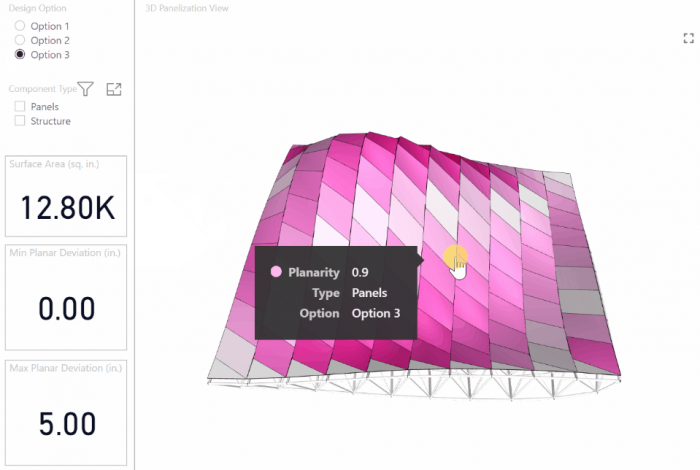
Task: Click the Min Planar Deviation (in.) label
Action: click(65, 253)
